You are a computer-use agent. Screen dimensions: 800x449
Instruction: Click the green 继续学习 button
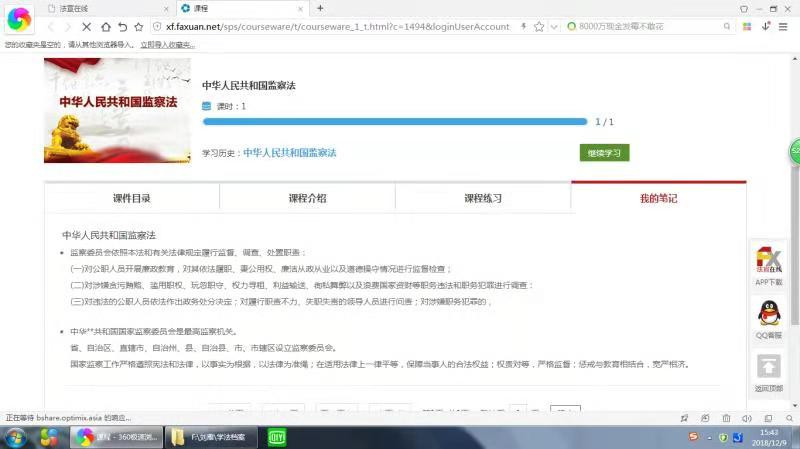[x=604, y=153]
